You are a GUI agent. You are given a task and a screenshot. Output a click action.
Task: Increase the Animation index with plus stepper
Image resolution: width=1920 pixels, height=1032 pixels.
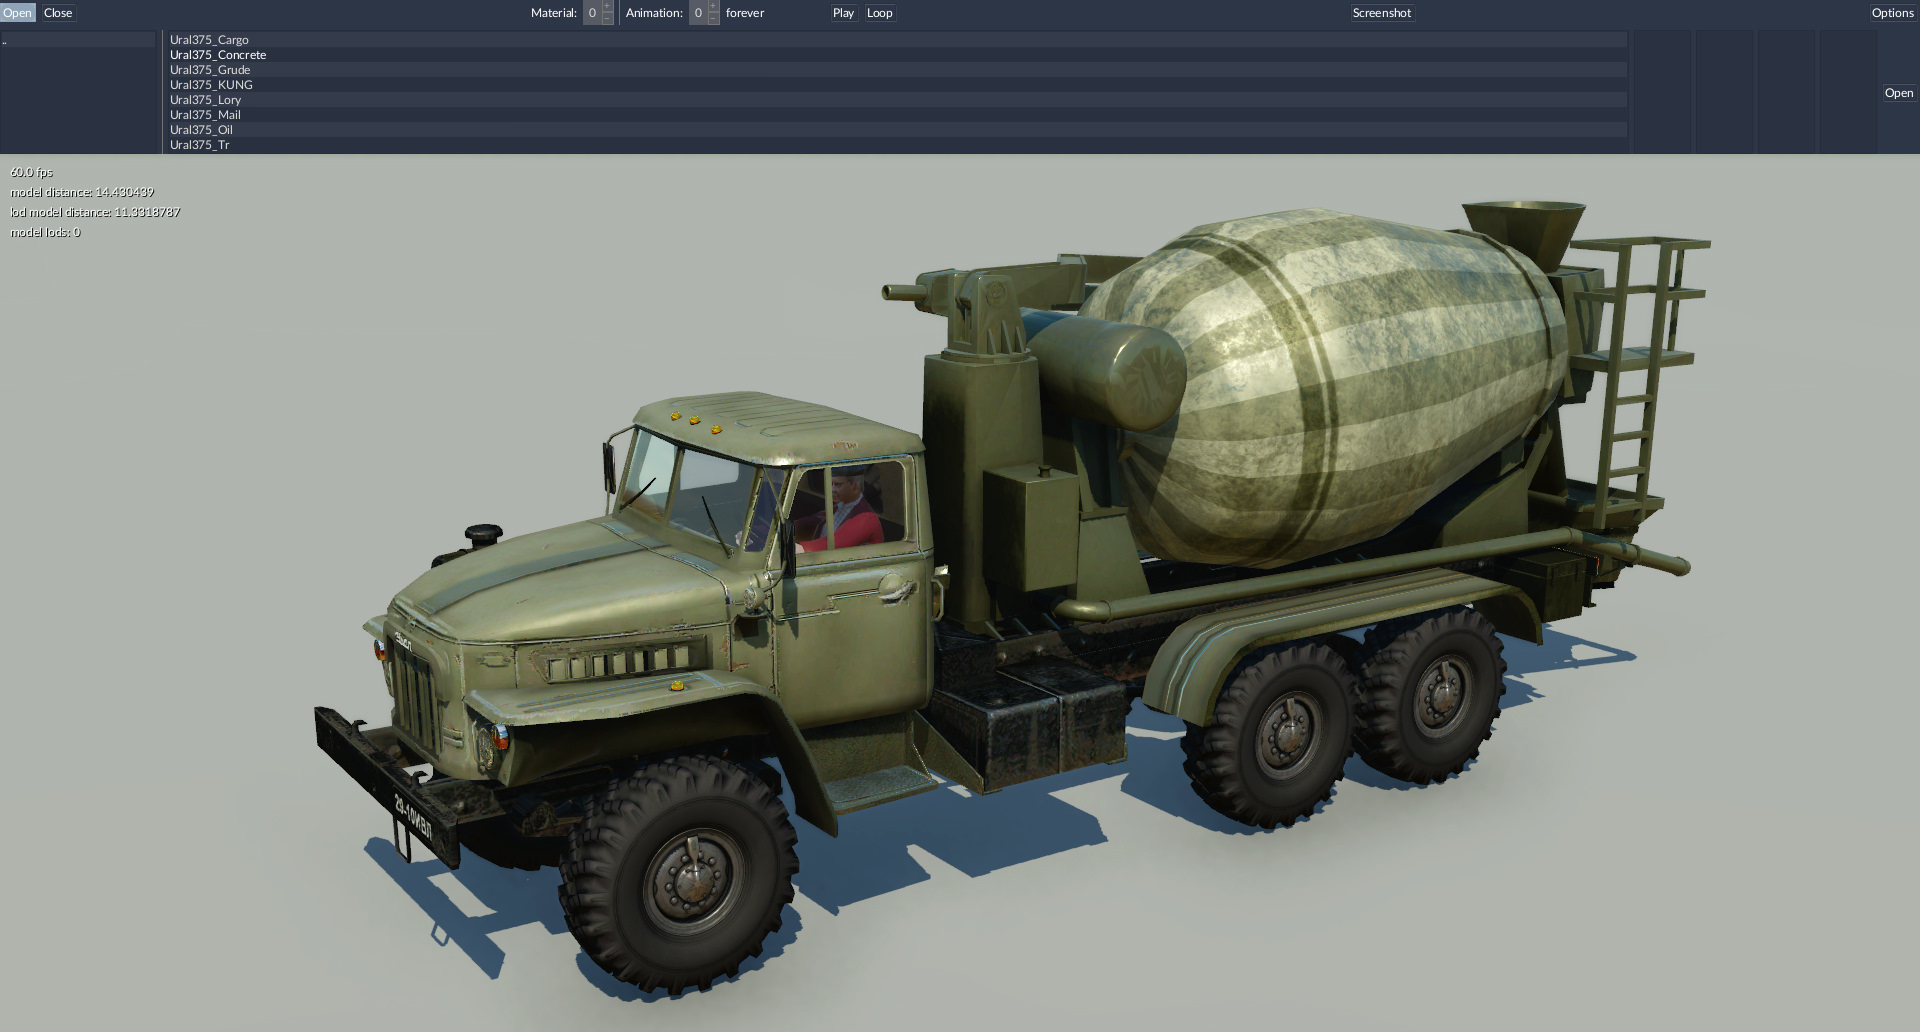[713, 7]
